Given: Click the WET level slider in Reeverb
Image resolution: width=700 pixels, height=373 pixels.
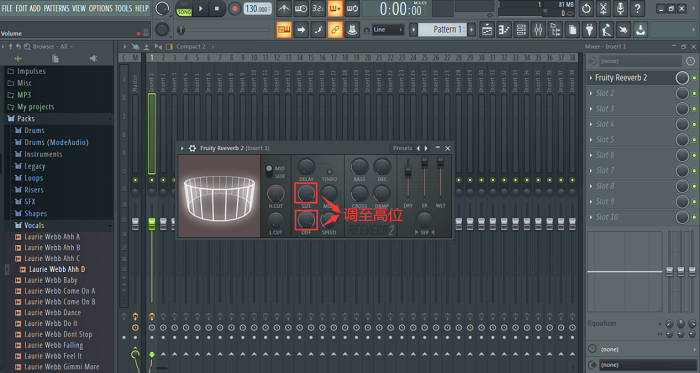Looking at the screenshot, I should pyautogui.click(x=441, y=163).
